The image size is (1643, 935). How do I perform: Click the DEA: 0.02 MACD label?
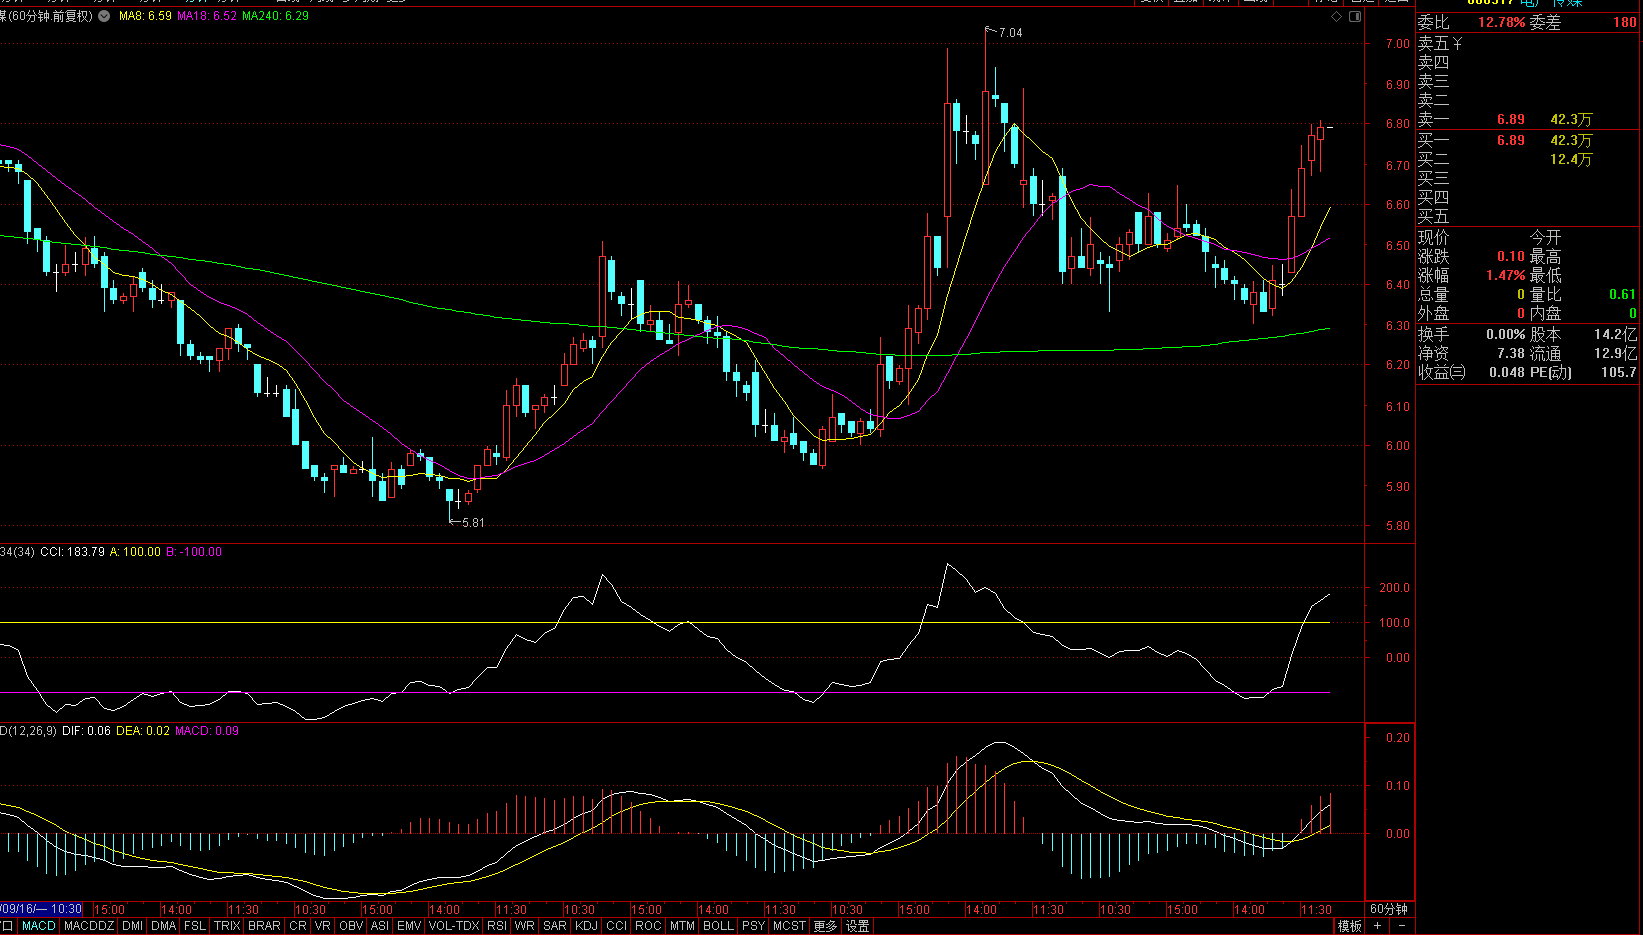point(143,731)
